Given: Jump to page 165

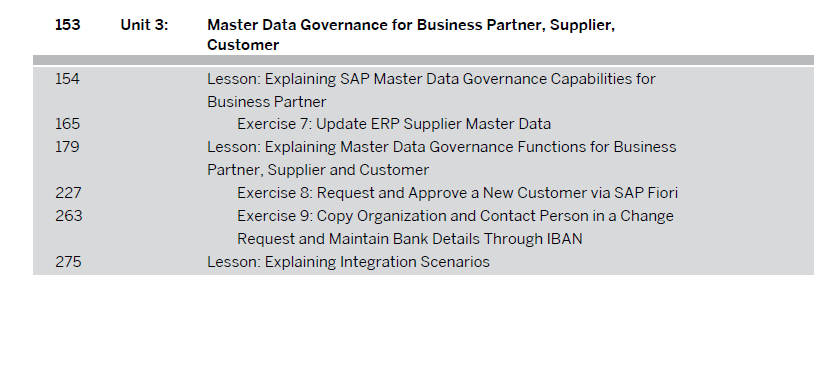Looking at the screenshot, I should (x=68, y=124).
